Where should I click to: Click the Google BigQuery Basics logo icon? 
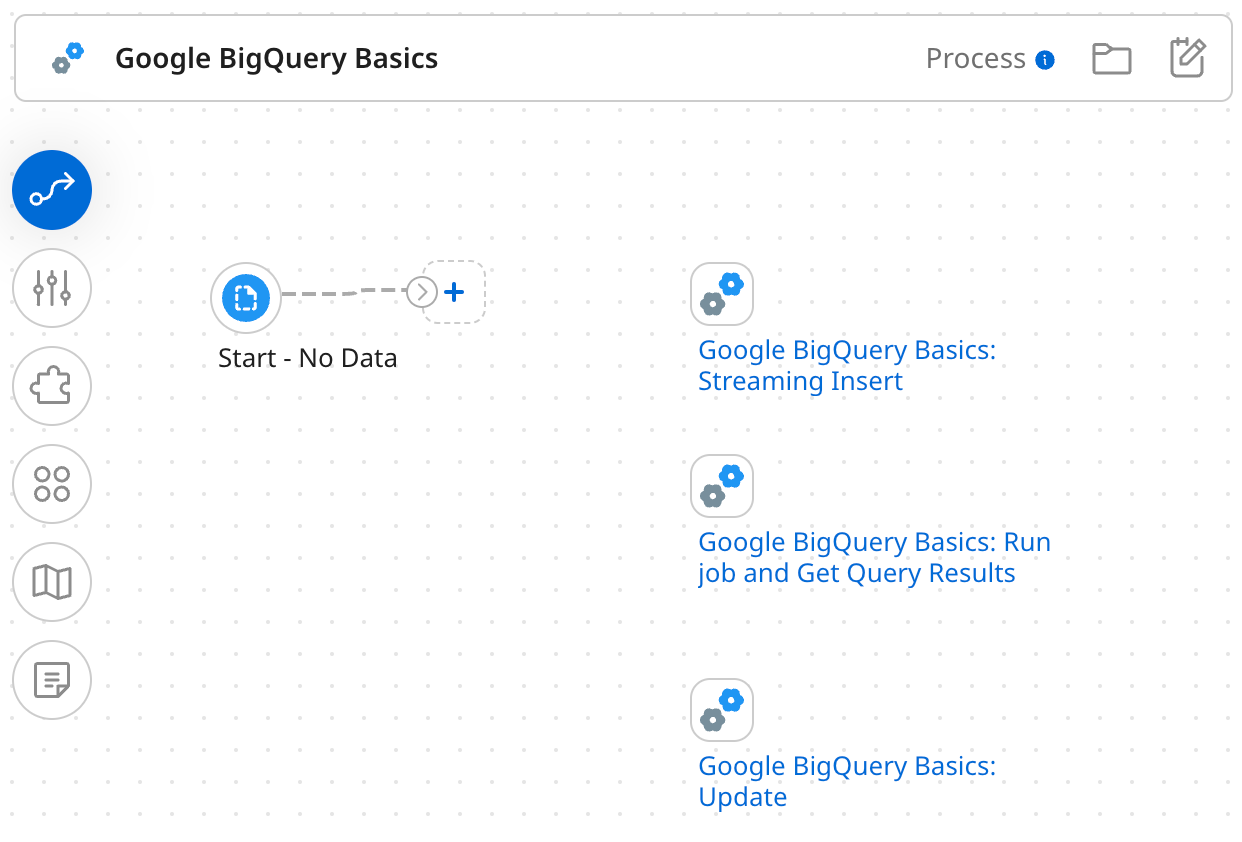(66, 57)
